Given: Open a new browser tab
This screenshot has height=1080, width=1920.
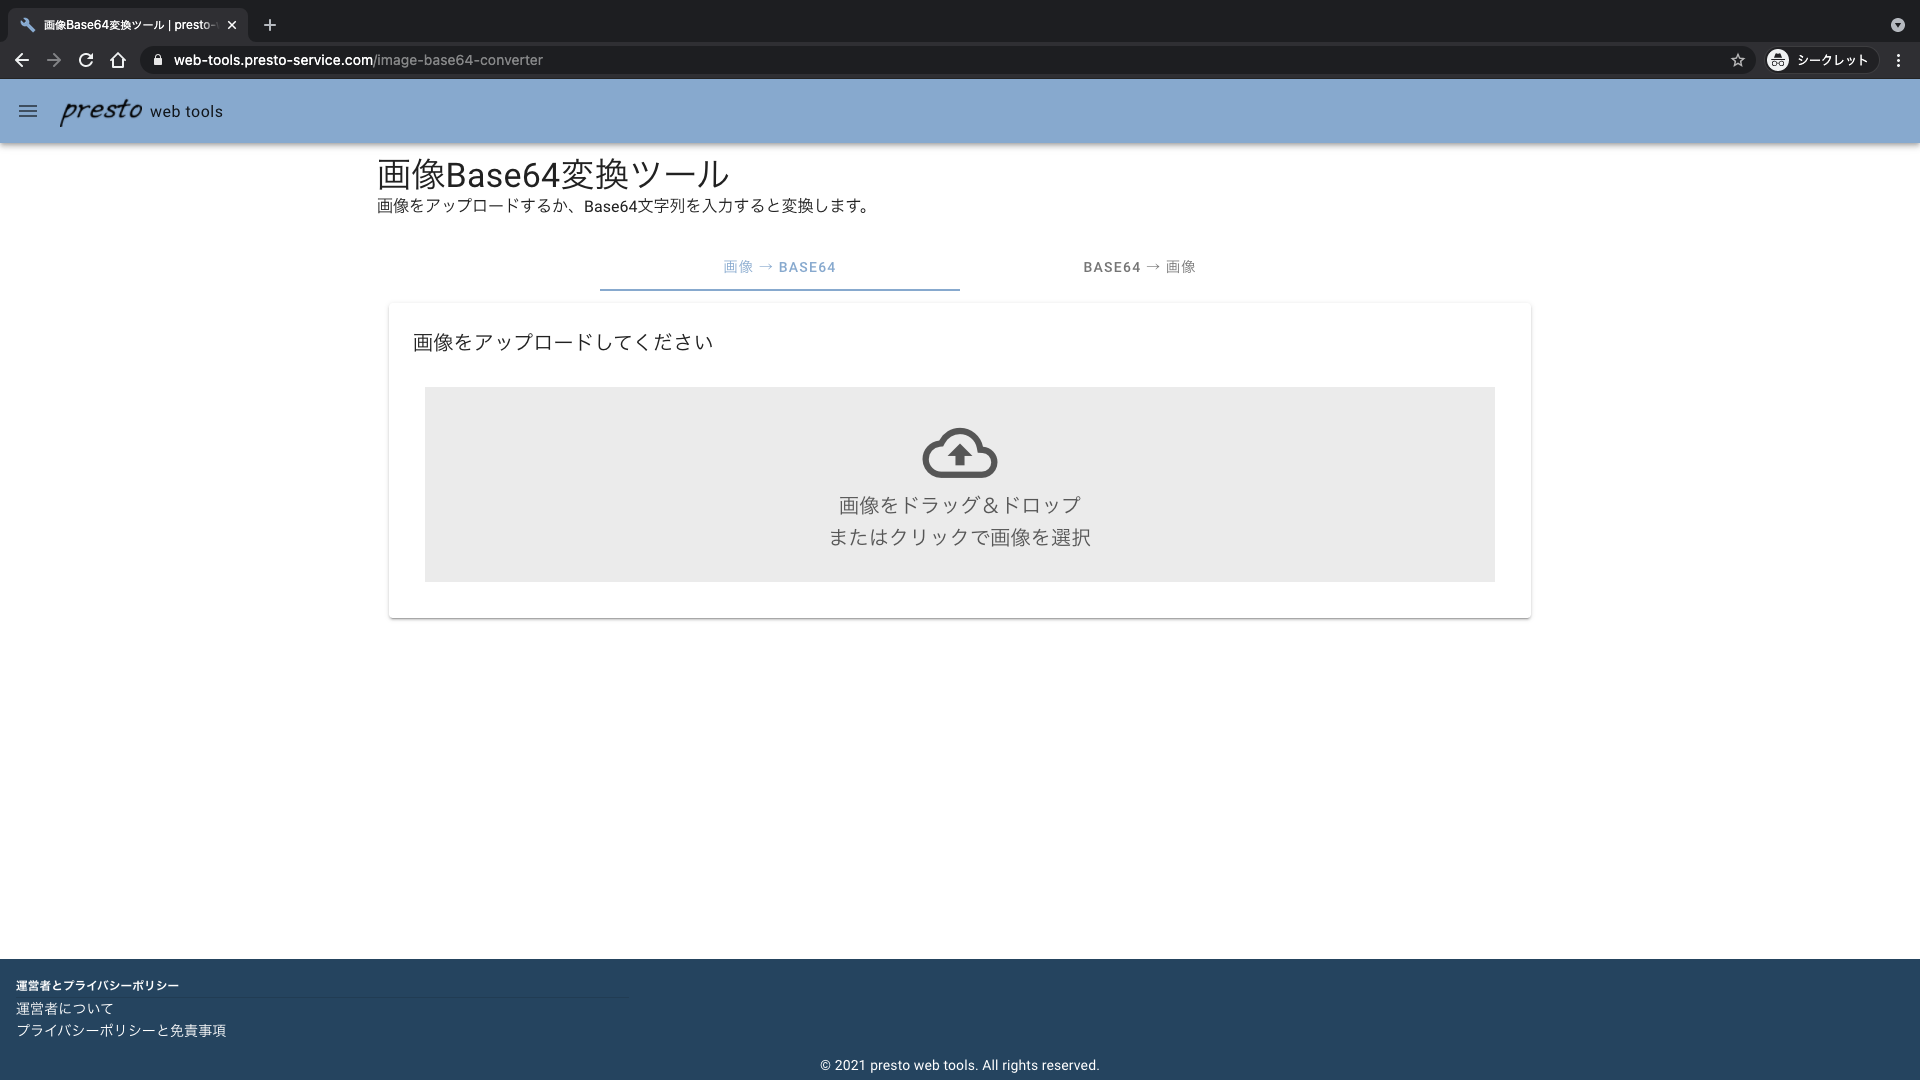Looking at the screenshot, I should click(x=268, y=24).
